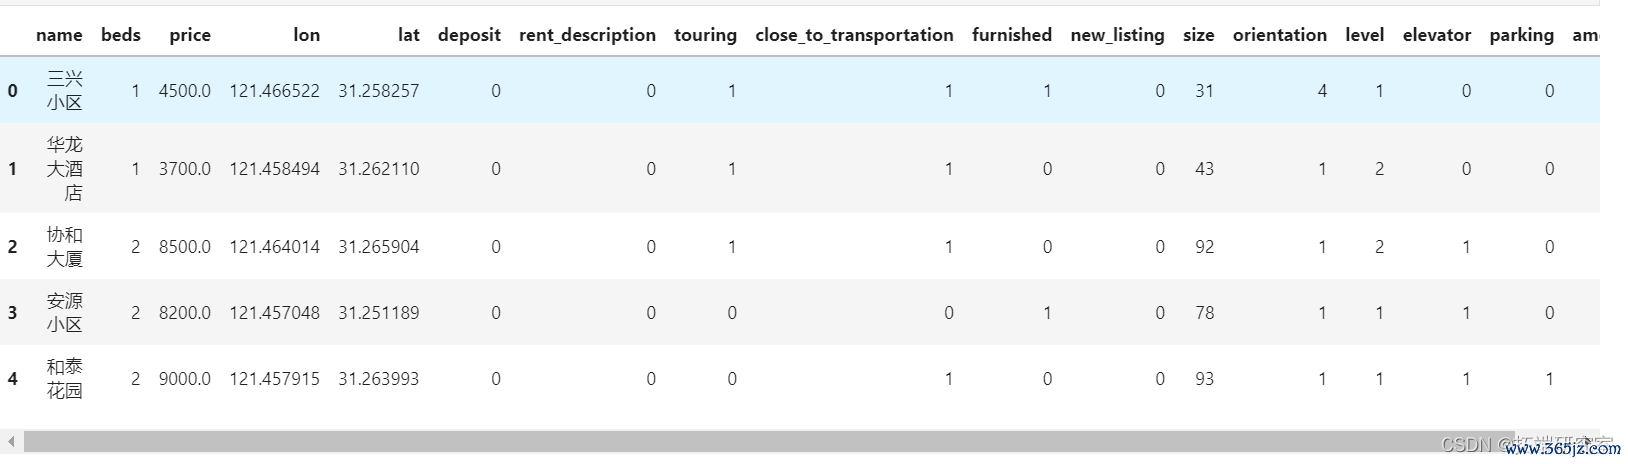1628x464 pixels.
Task: Click the 协和大厦 name cell
Action: (x=64, y=247)
